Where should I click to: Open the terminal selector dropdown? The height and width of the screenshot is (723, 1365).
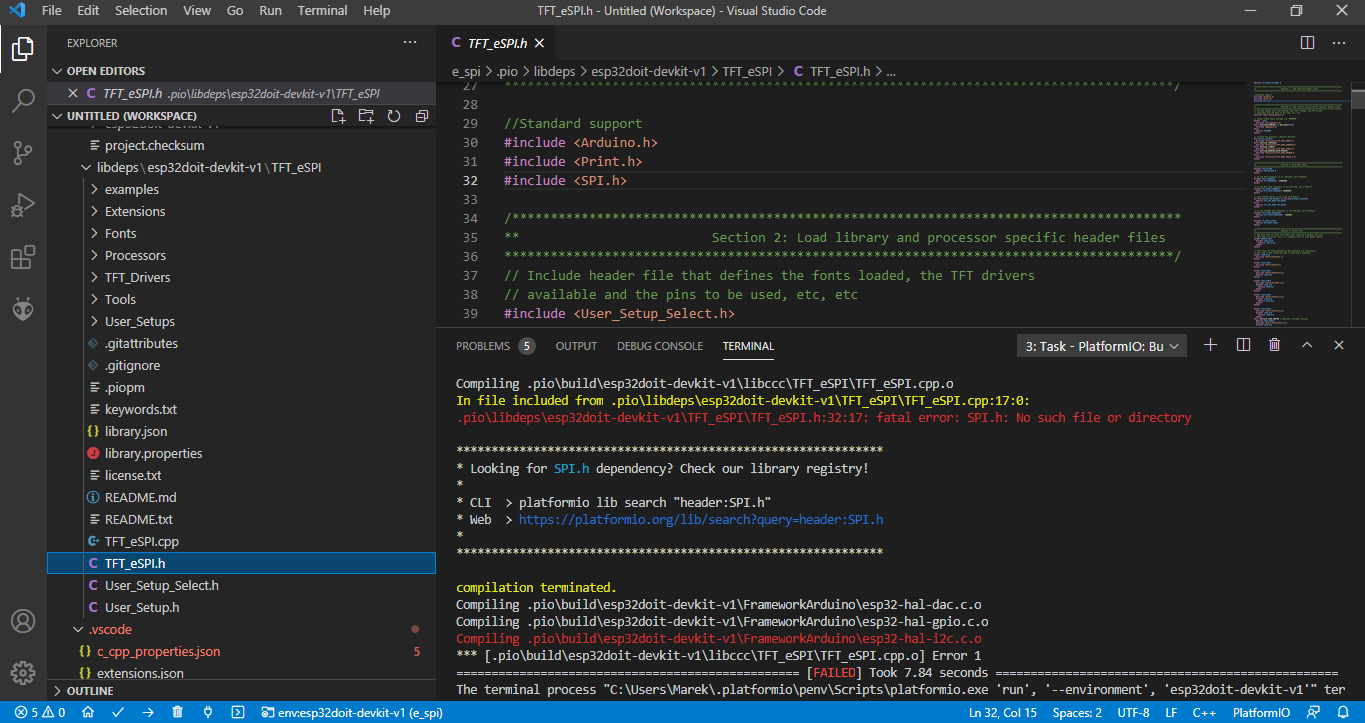point(1101,346)
